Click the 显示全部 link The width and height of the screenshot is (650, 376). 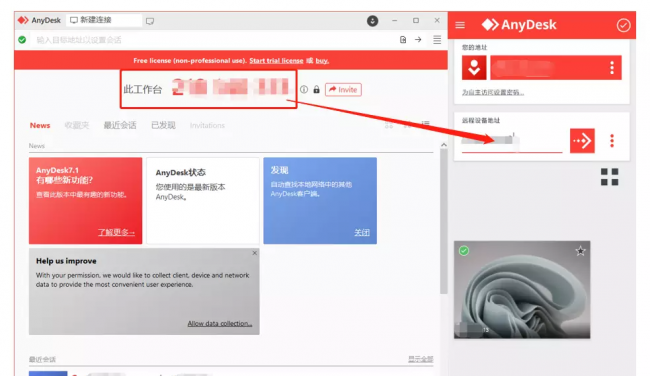click(x=420, y=359)
